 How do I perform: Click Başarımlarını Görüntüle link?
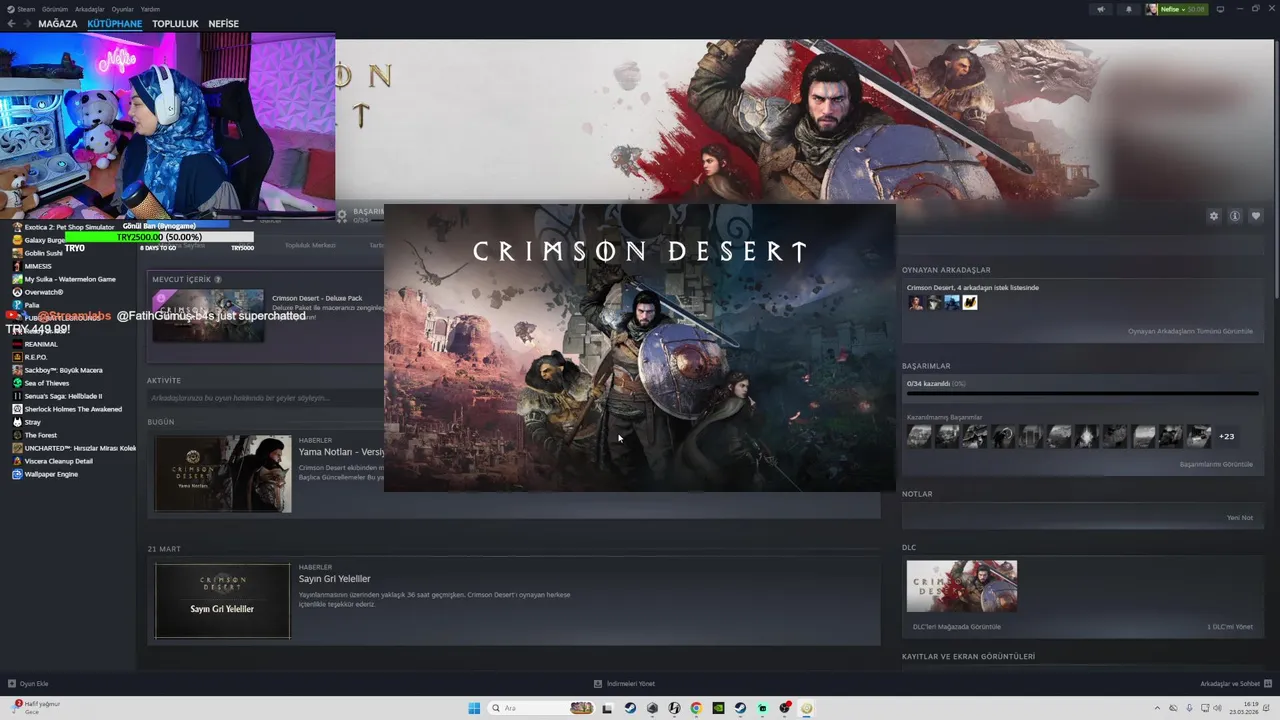coord(1216,464)
